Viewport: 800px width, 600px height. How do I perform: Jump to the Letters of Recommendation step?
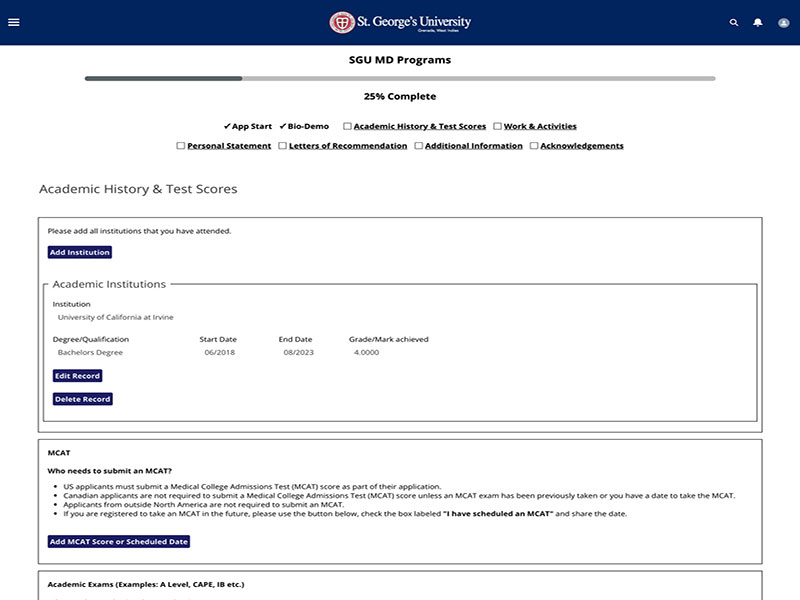pyautogui.click(x=348, y=146)
